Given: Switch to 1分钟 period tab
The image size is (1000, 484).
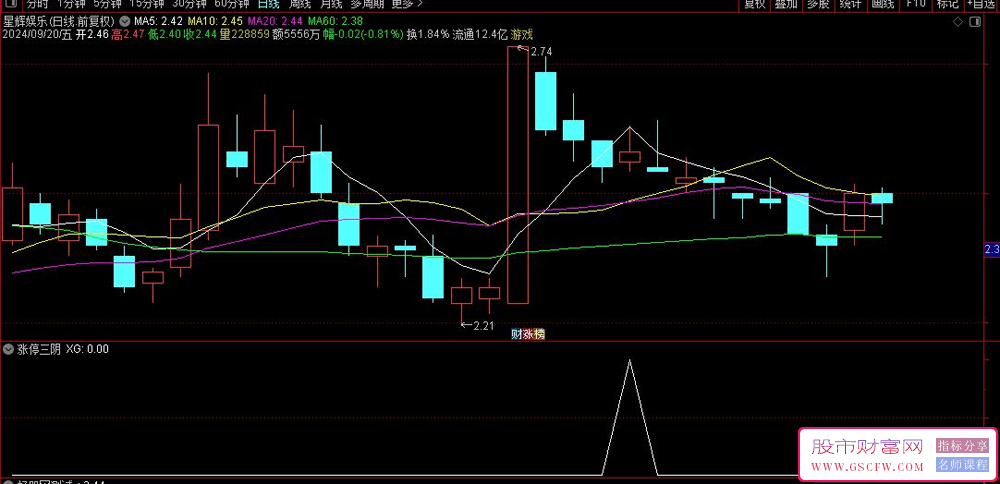Looking at the screenshot, I should pos(70,4).
